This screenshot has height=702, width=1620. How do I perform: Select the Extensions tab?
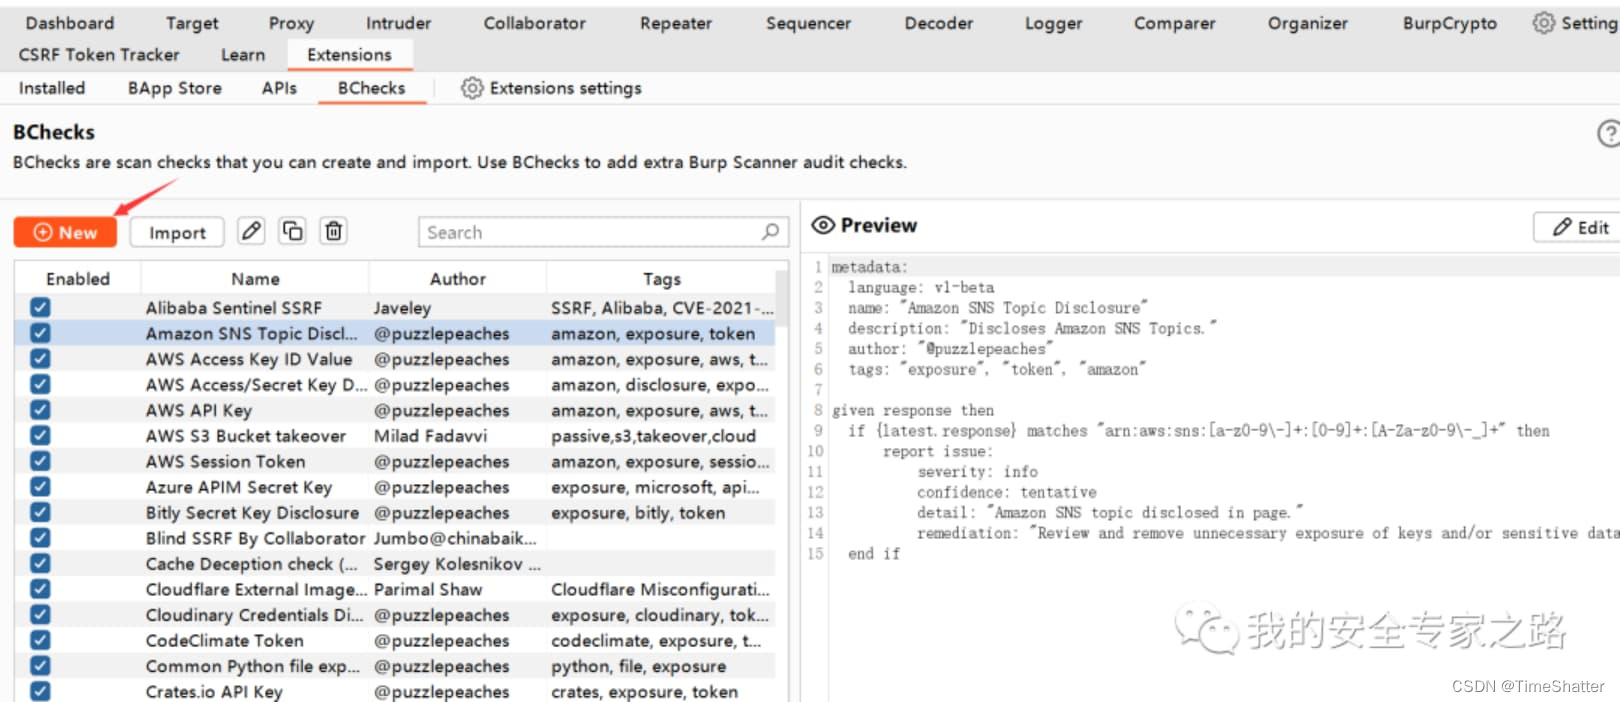349,55
